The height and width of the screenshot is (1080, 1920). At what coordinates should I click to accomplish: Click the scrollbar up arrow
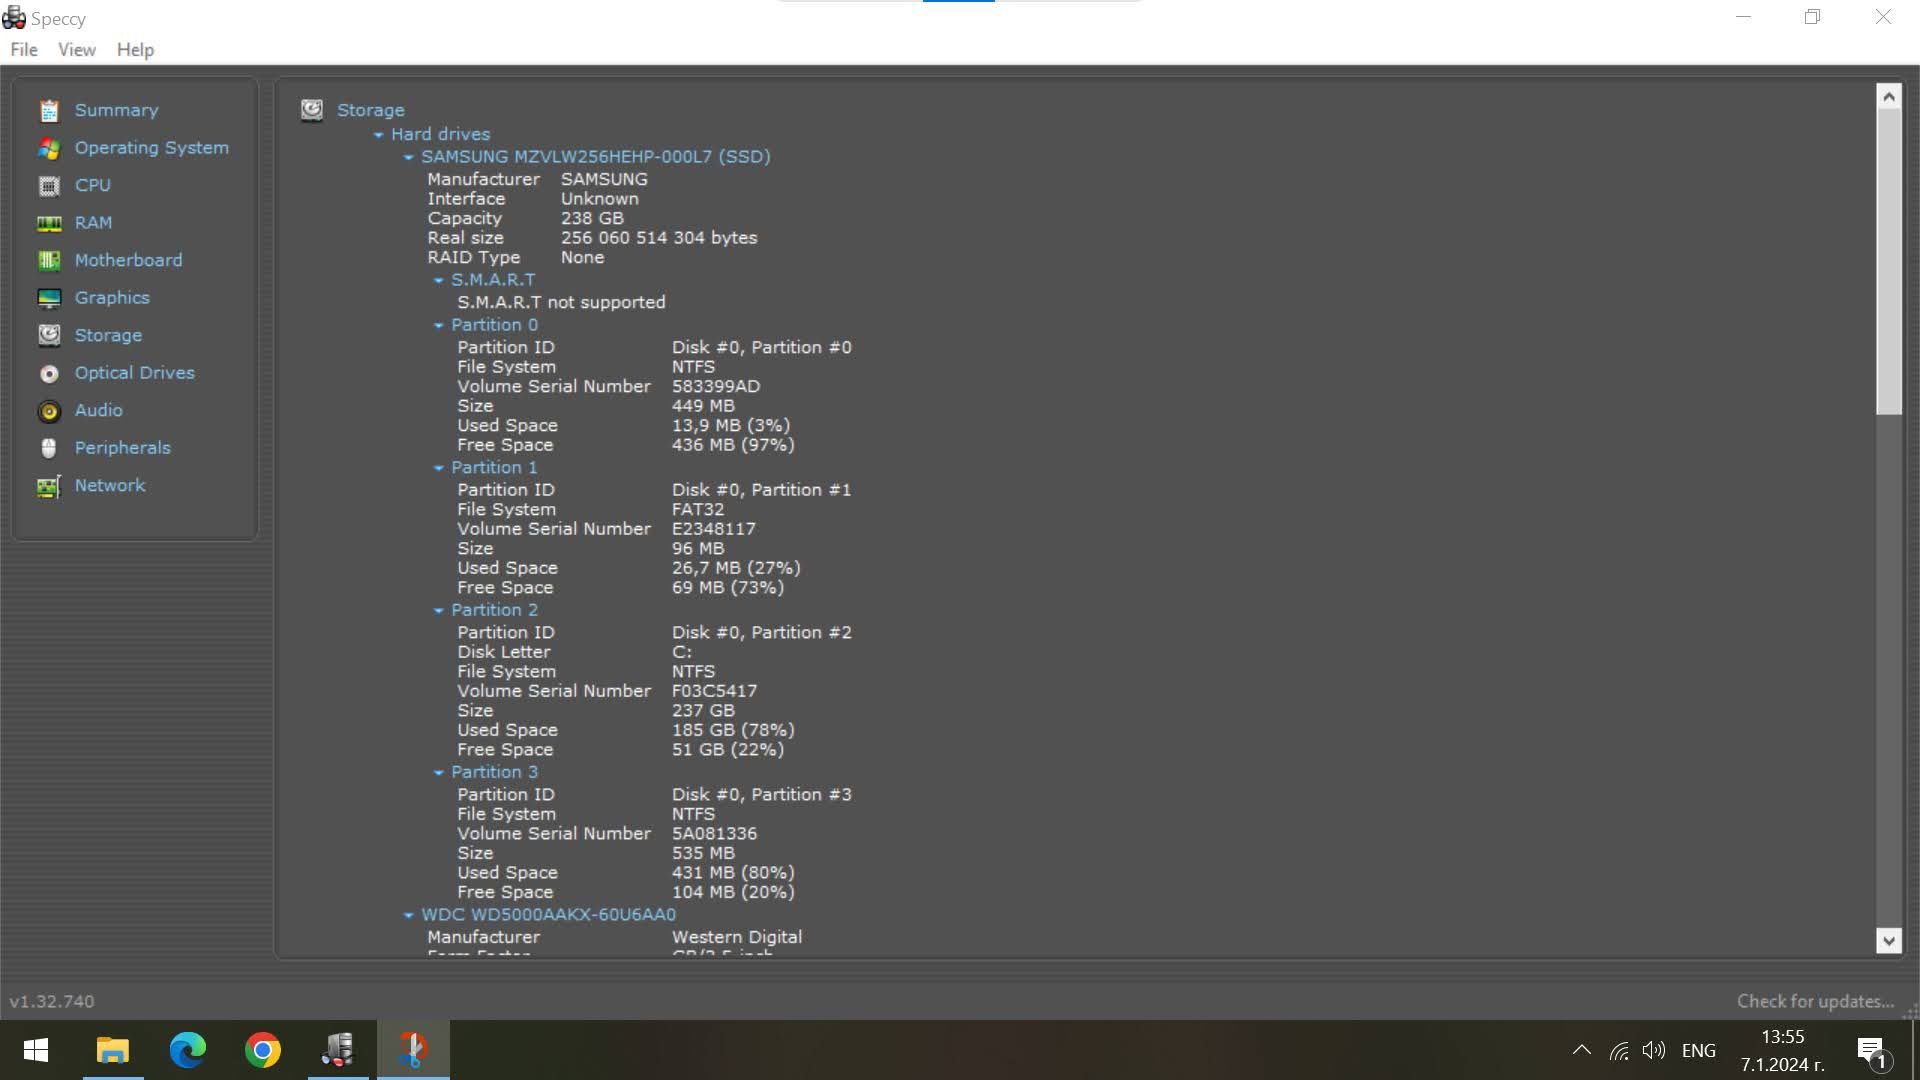(1889, 97)
